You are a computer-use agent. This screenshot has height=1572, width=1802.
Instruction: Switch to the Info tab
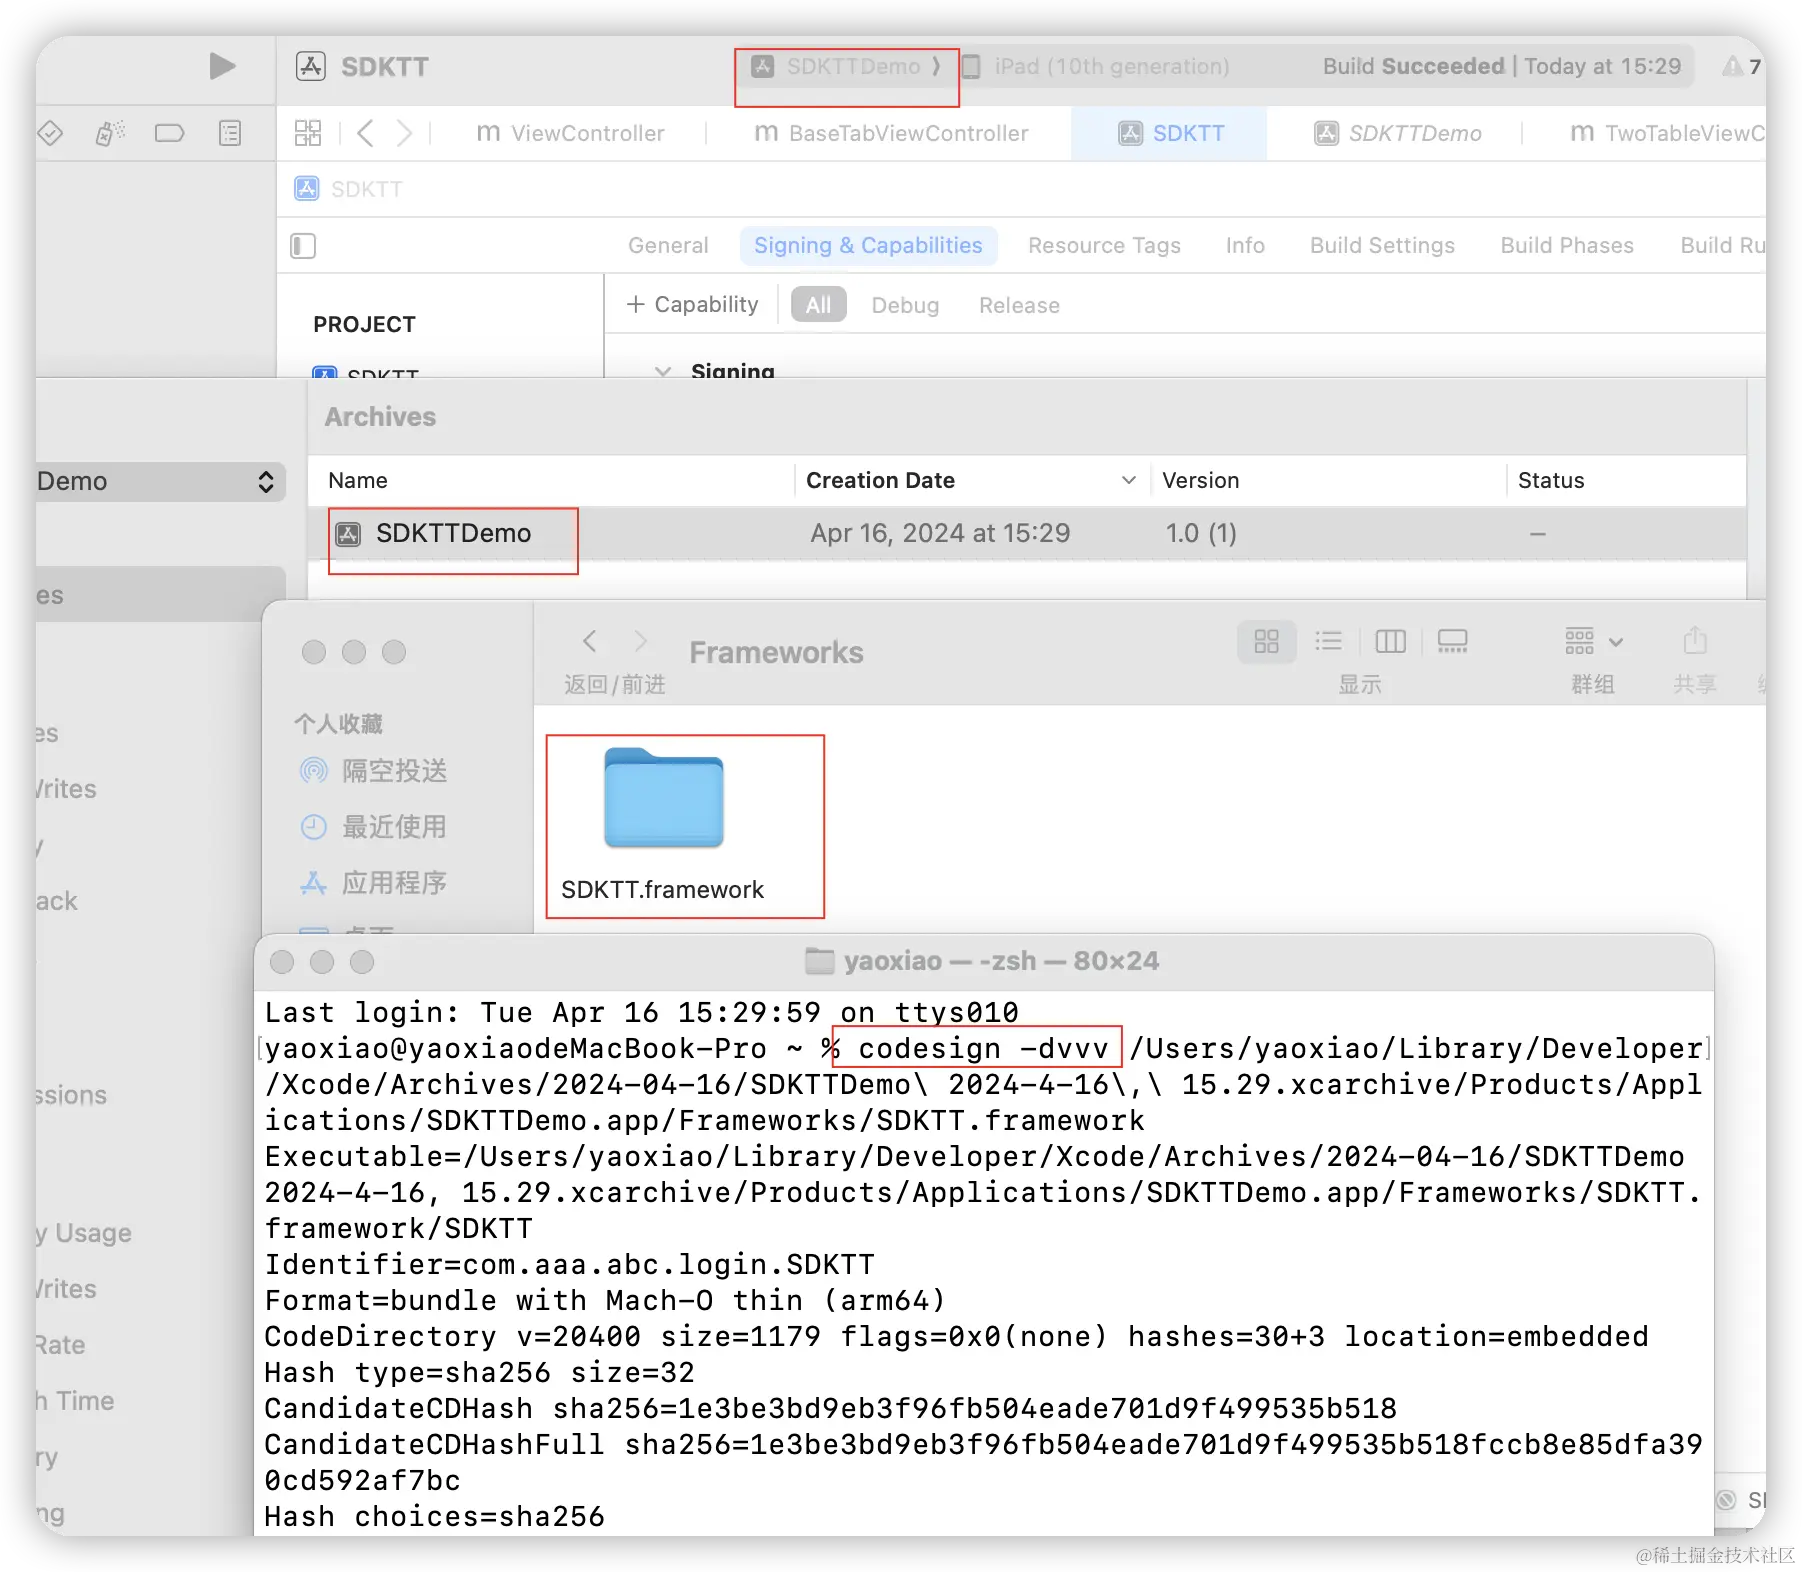[1245, 246]
